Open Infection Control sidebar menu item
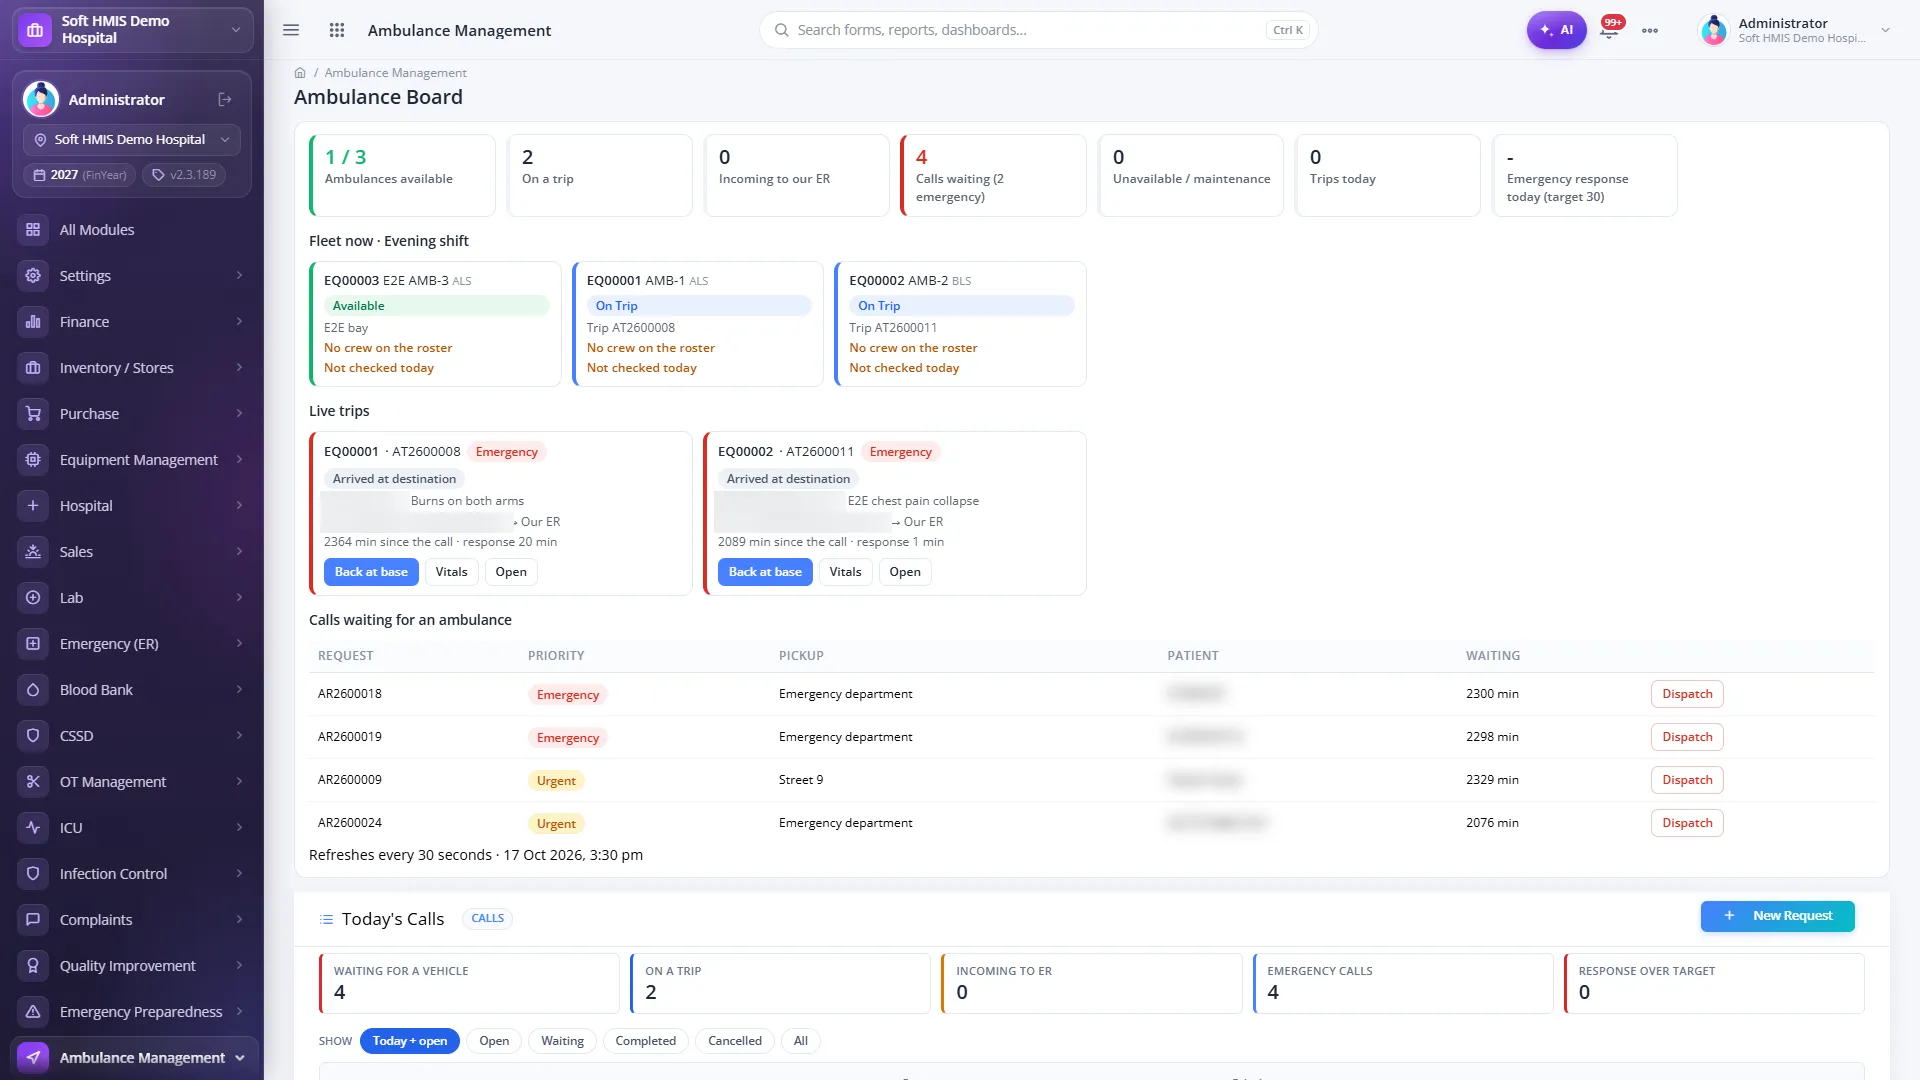 [132, 874]
